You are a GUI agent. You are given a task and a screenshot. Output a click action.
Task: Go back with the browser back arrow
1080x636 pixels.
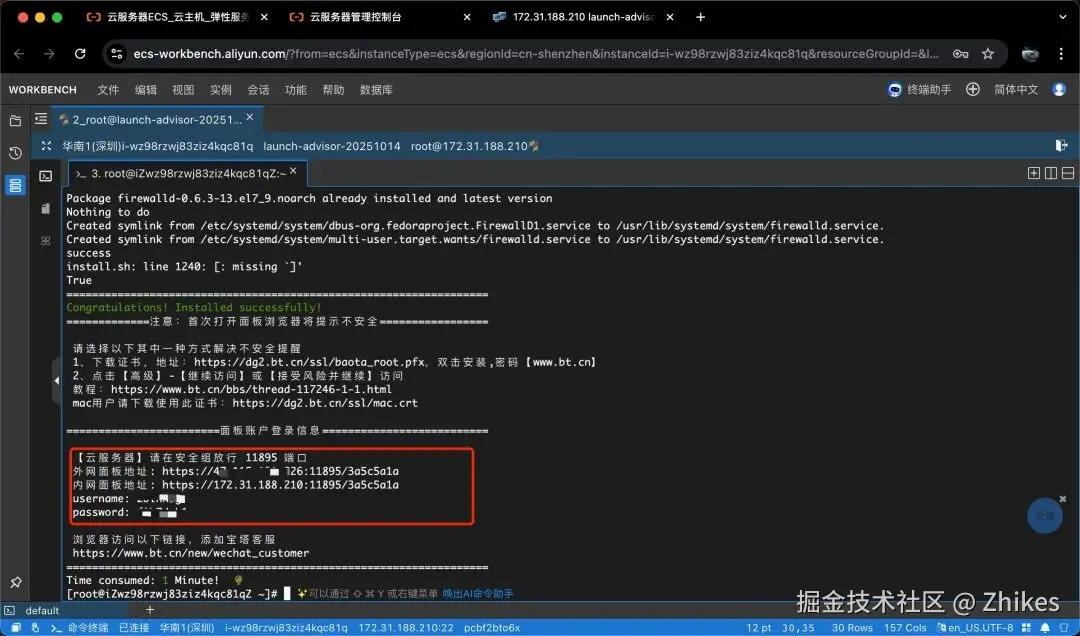[x=19, y=54]
